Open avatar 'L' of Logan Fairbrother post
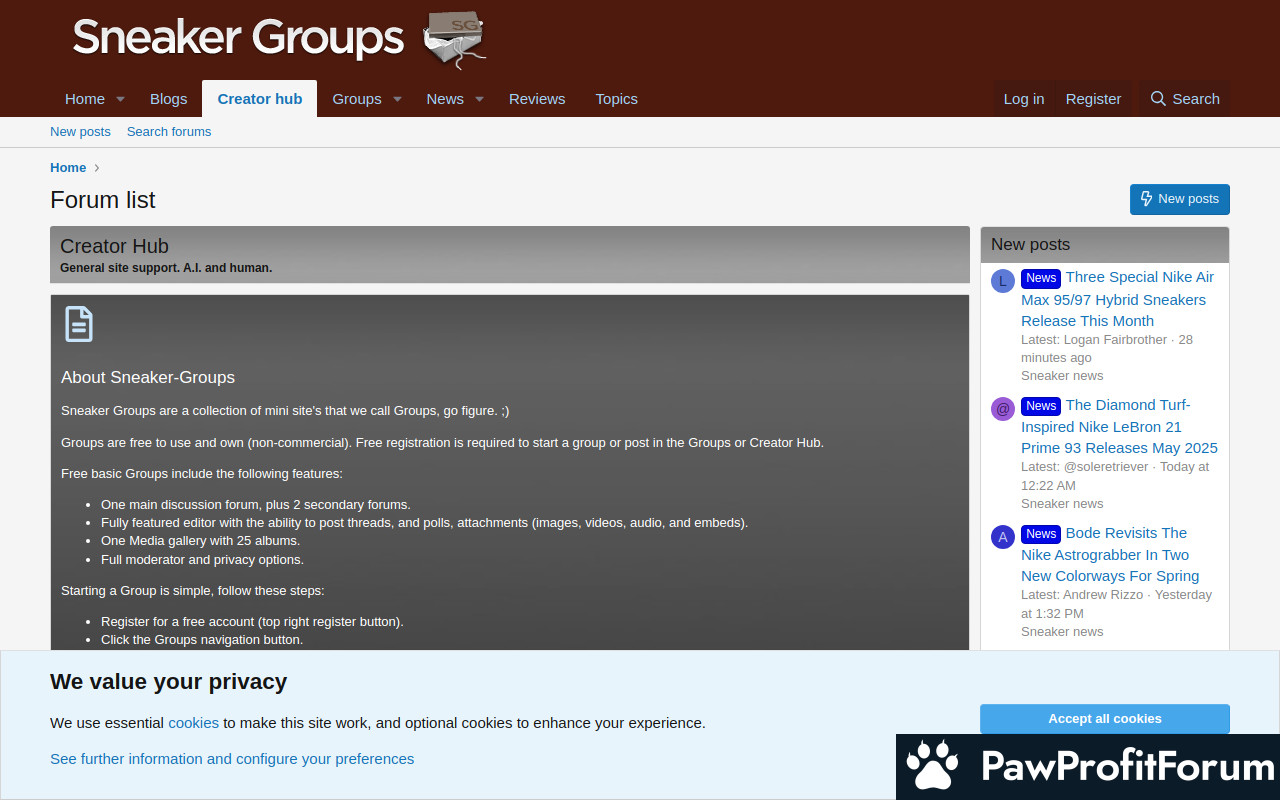1280x800 pixels. click(x=1003, y=281)
